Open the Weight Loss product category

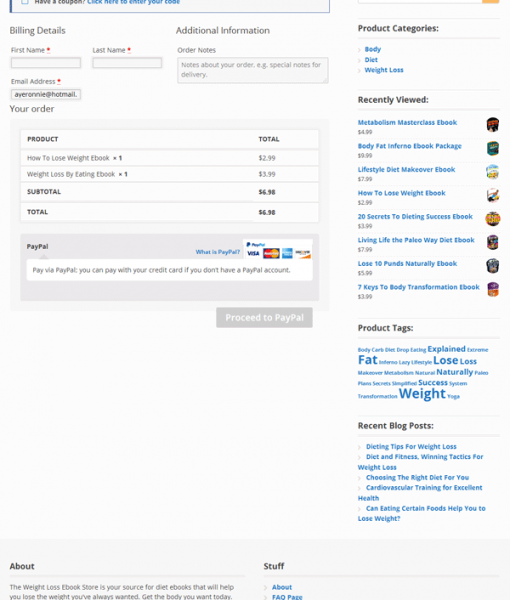coord(384,70)
